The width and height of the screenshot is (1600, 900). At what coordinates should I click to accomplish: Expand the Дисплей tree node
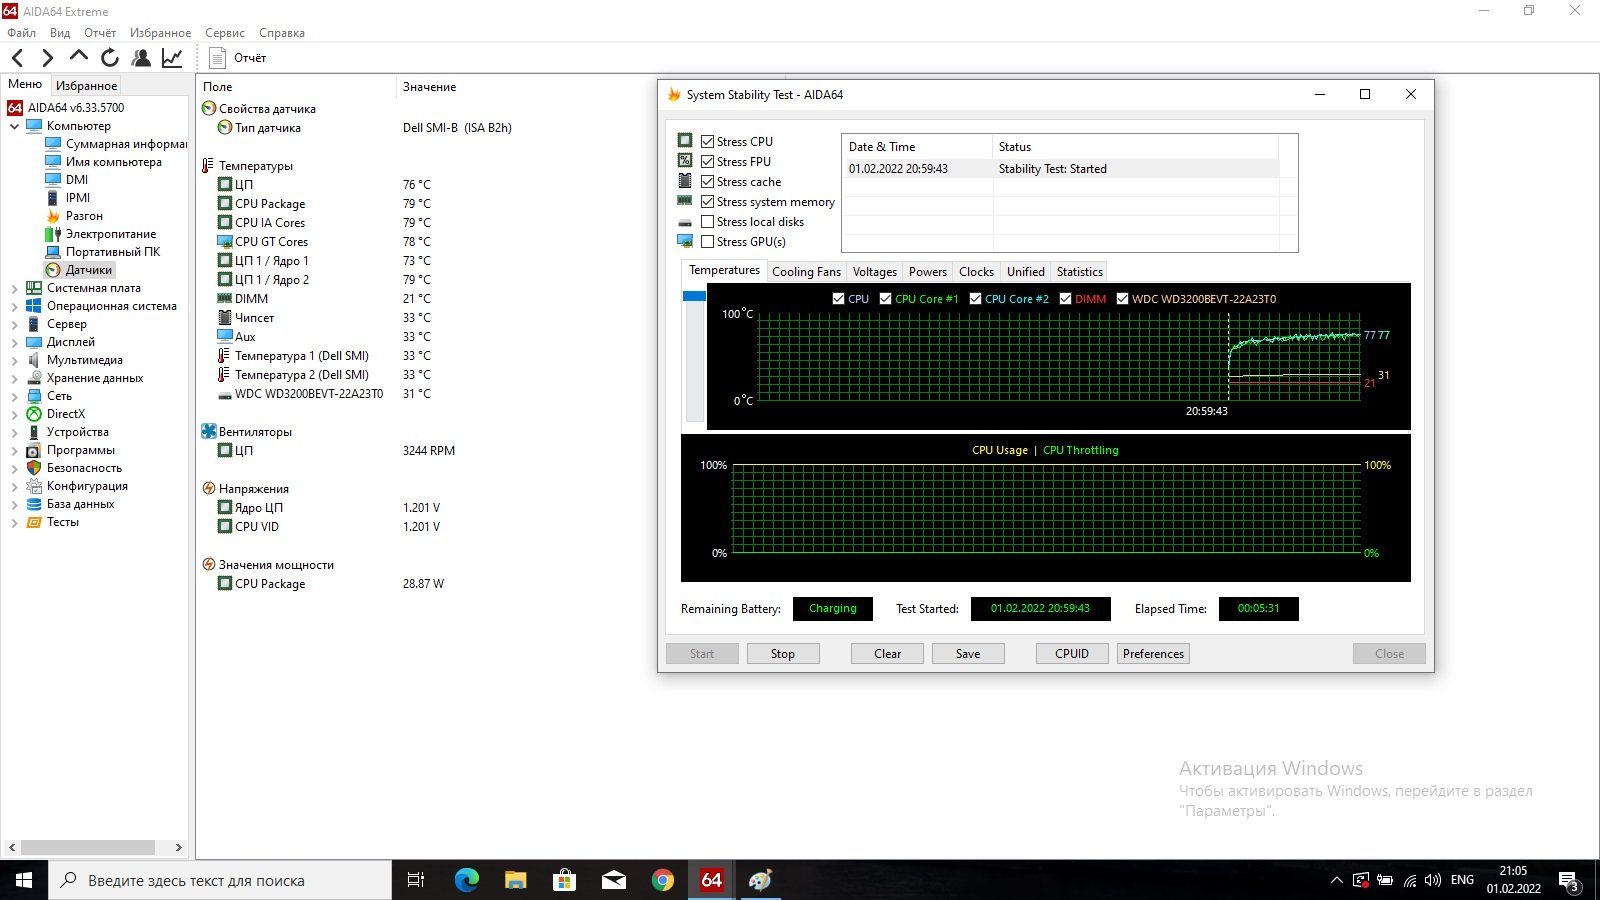pyautogui.click(x=14, y=342)
